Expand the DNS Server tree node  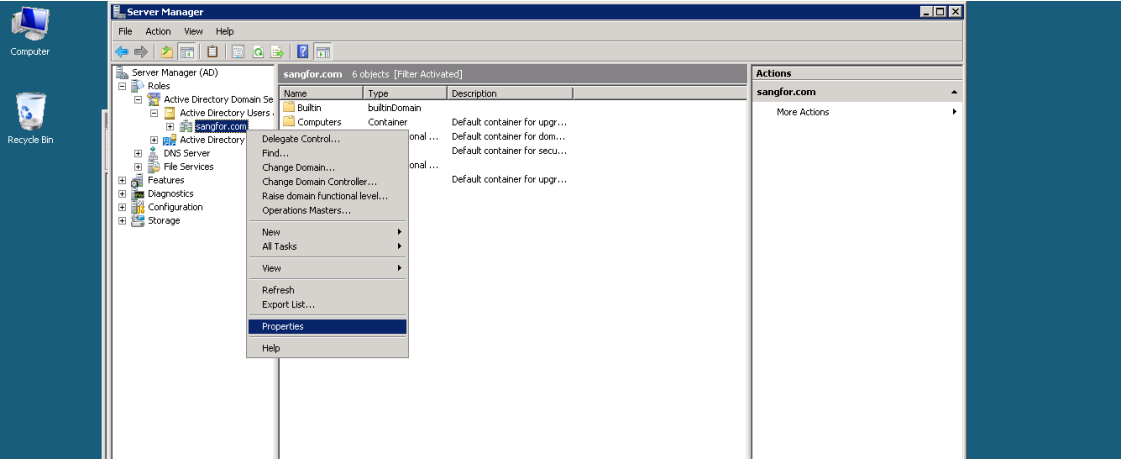coord(139,154)
